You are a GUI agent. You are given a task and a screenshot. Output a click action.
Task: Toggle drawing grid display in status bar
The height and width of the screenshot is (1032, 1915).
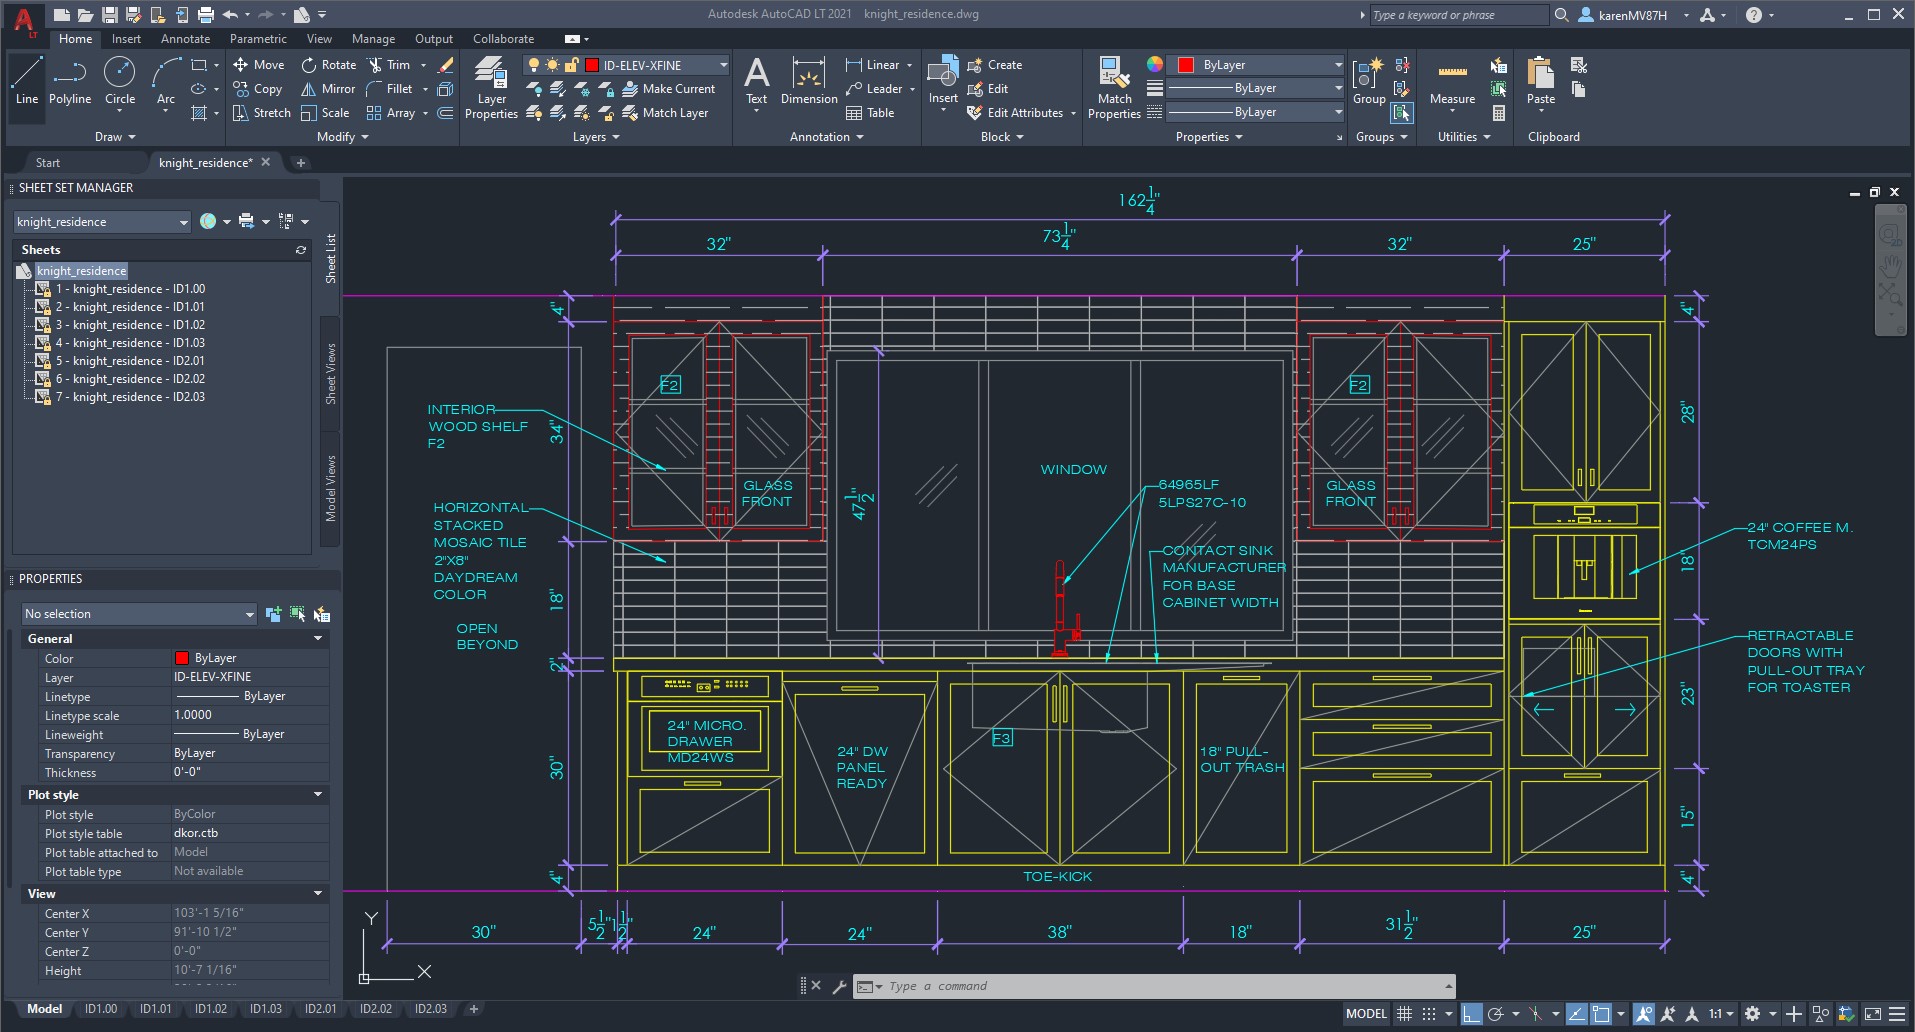coord(1404,1014)
